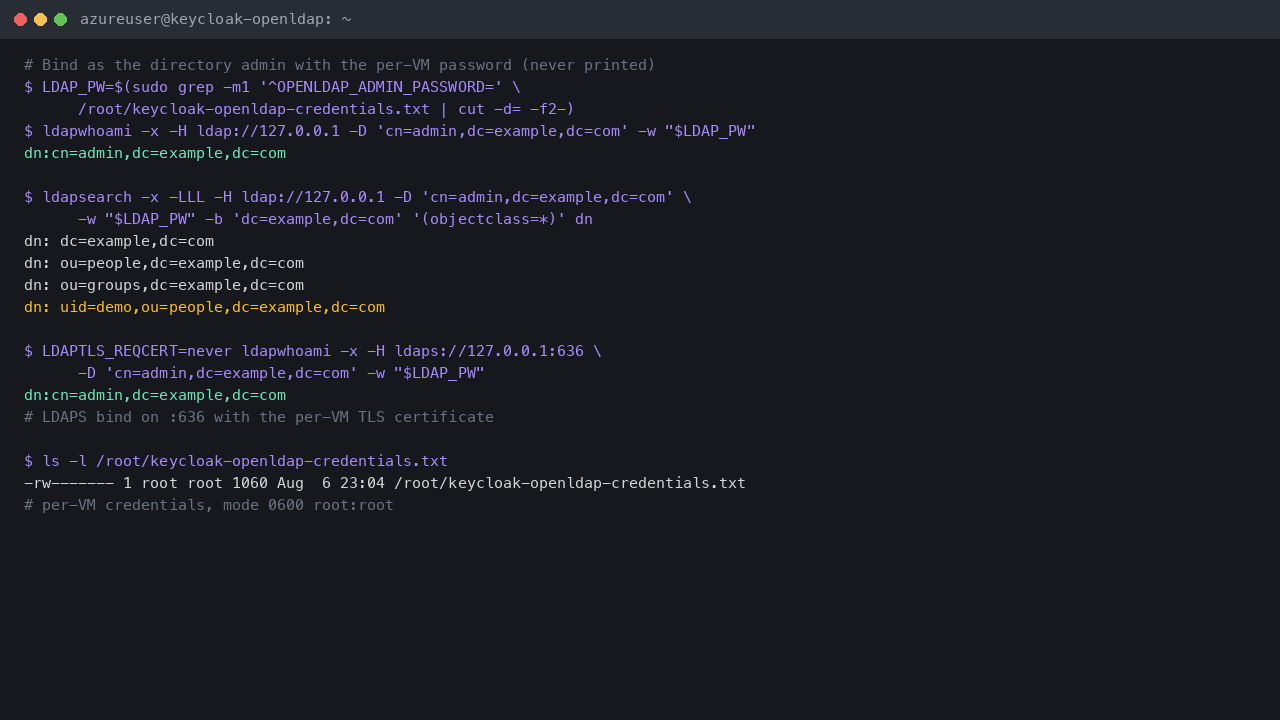Image resolution: width=1280 pixels, height=720 pixels.
Task: Click the title azureuser@keycloak-openldap: ~
Action: point(216,19)
